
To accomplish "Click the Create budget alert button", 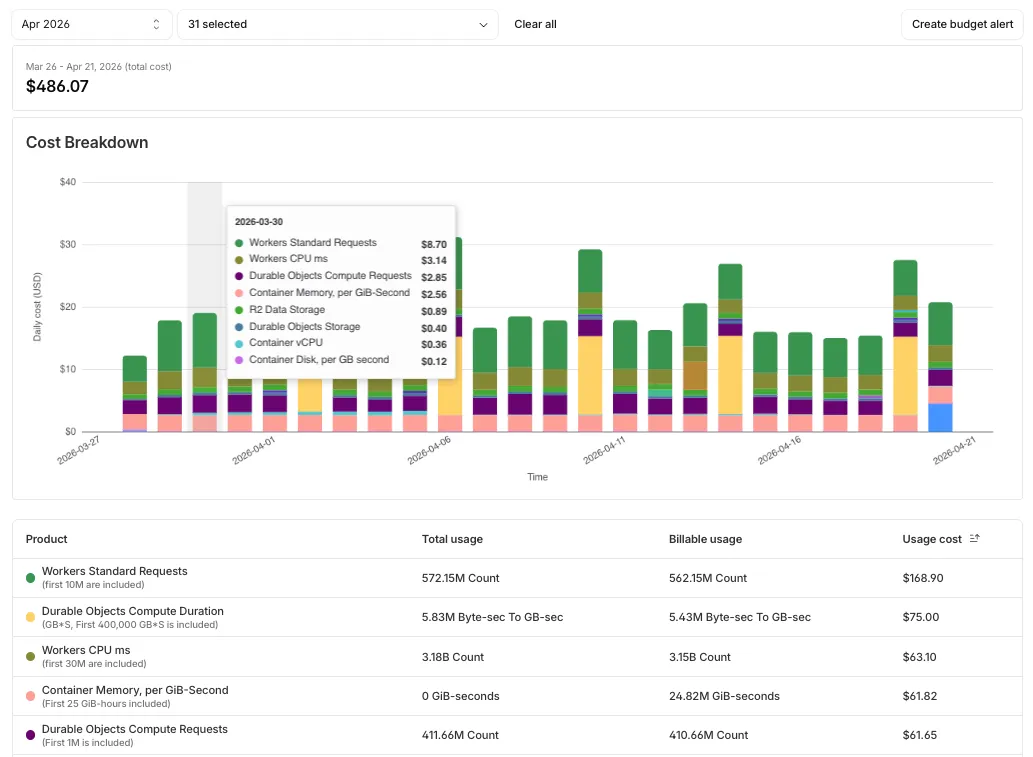I will 961,24.
